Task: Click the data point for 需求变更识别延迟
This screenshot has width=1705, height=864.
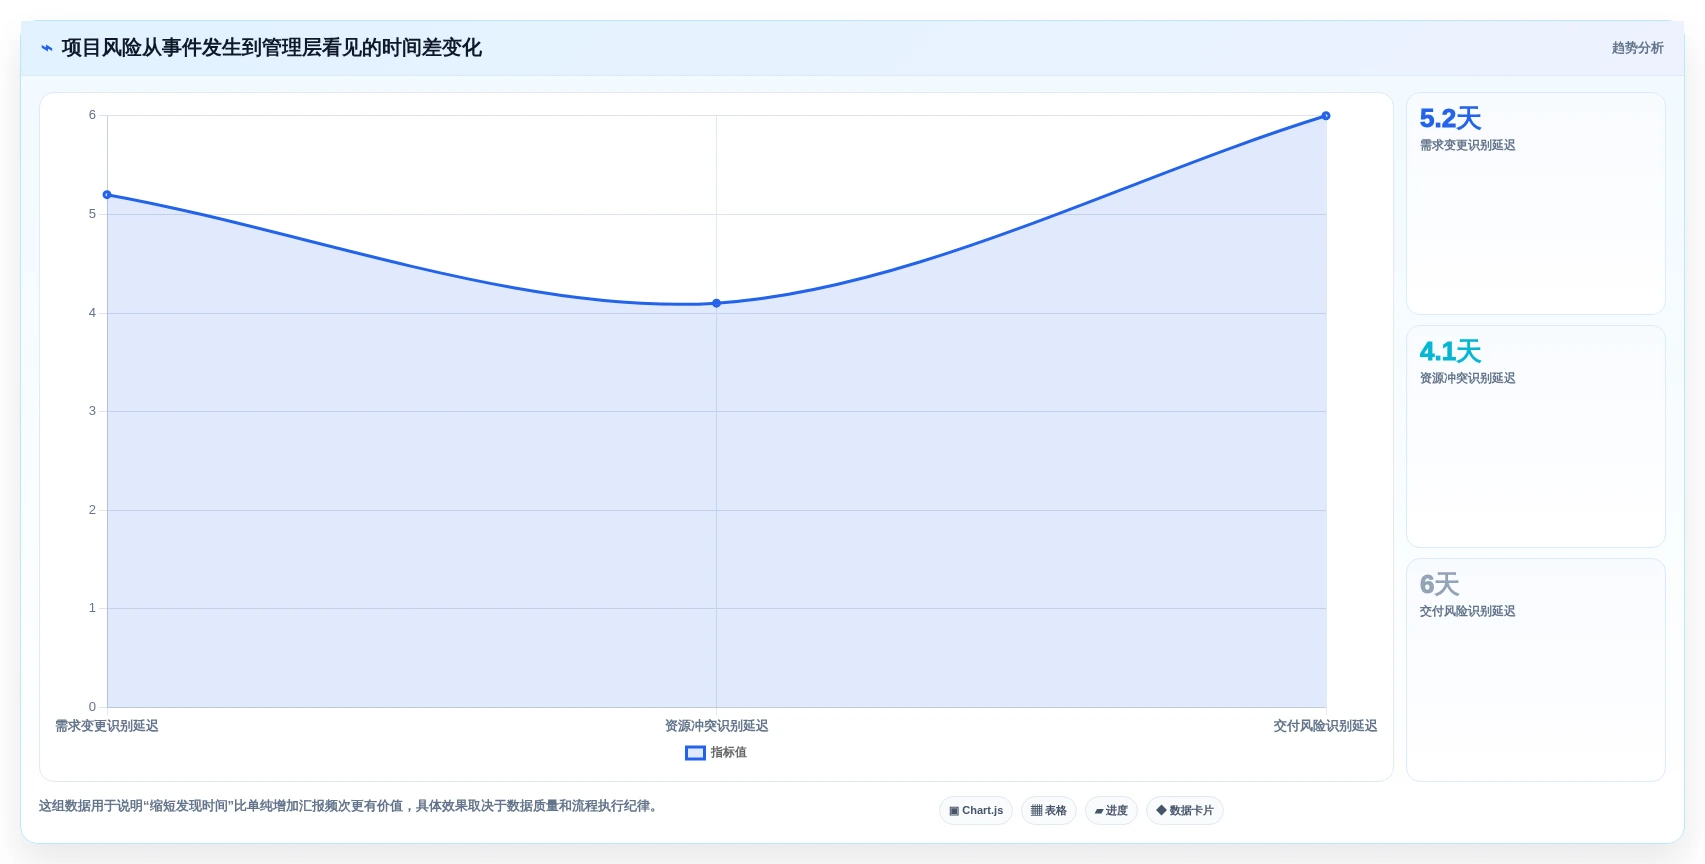Action: pyautogui.click(x=107, y=195)
